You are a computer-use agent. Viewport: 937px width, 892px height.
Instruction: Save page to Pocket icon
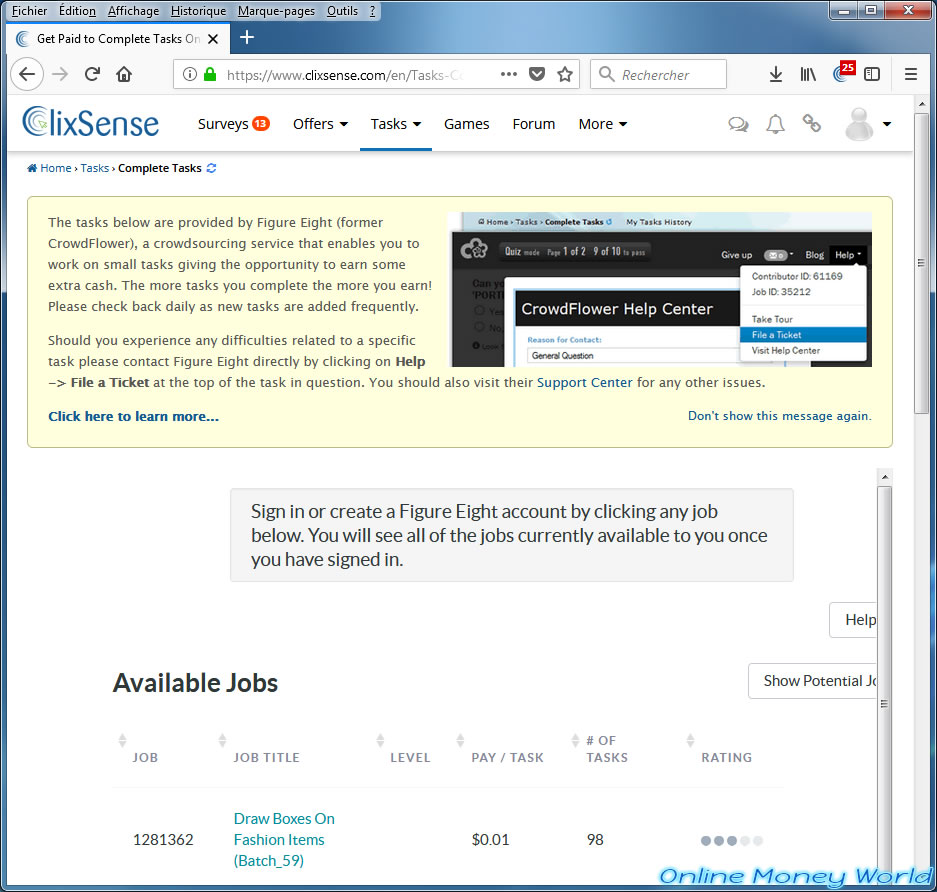[537, 74]
